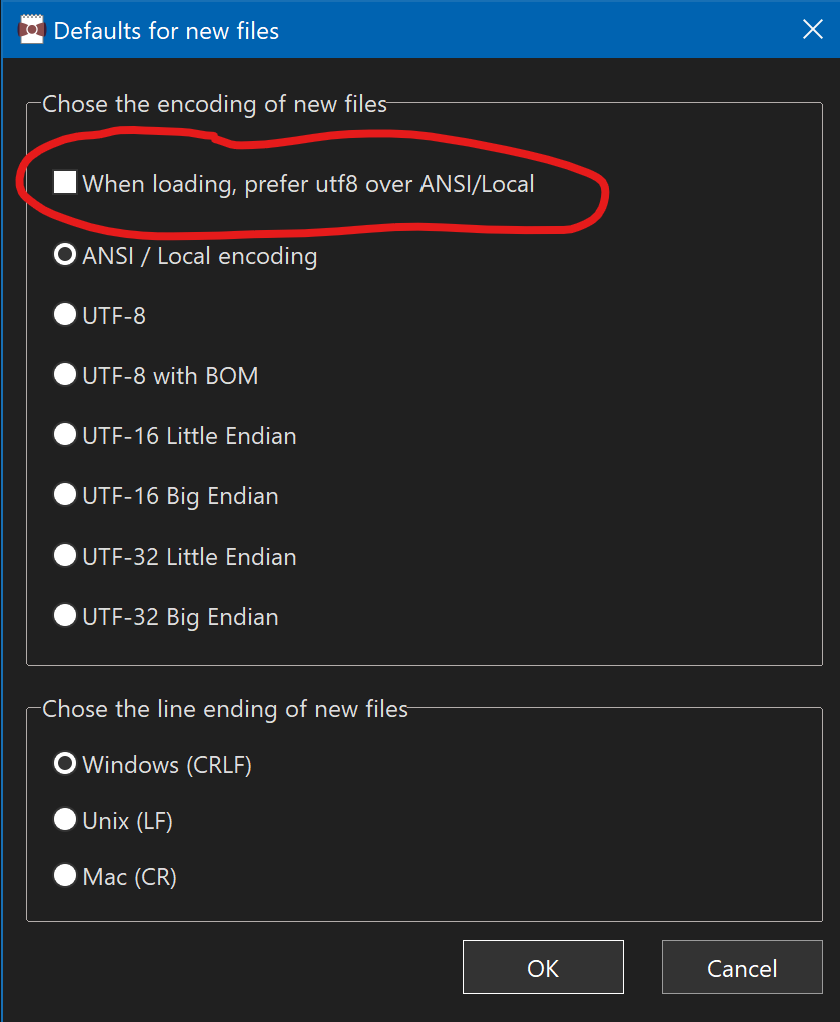The height and width of the screenshot is (1022, 840).
Task: Choose UTF-32 Little Endian encoding
Action: tap(64, 555)
